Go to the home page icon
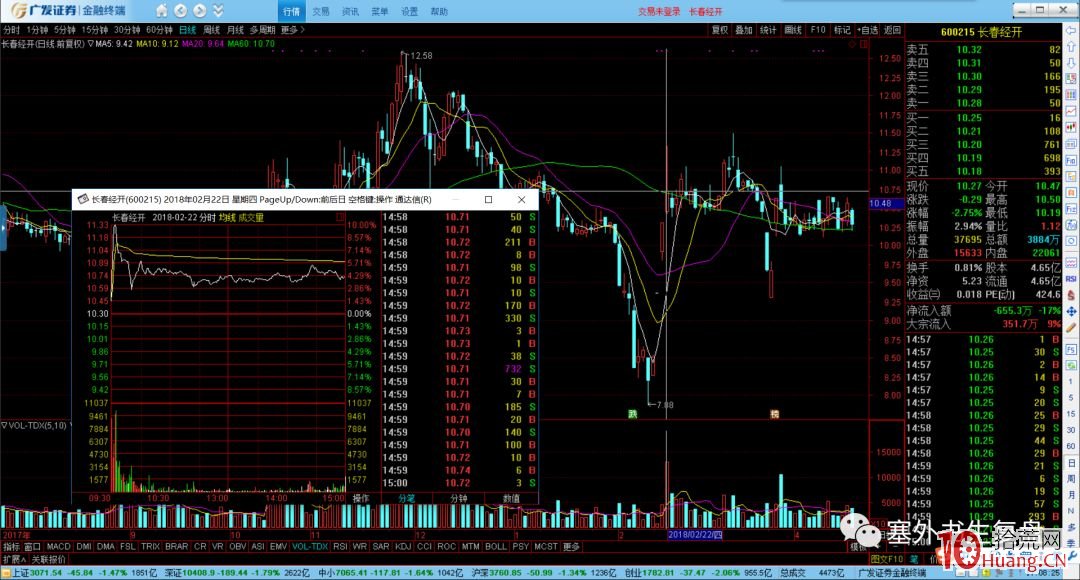This screenshot has height=580, width=1080. 161,10
